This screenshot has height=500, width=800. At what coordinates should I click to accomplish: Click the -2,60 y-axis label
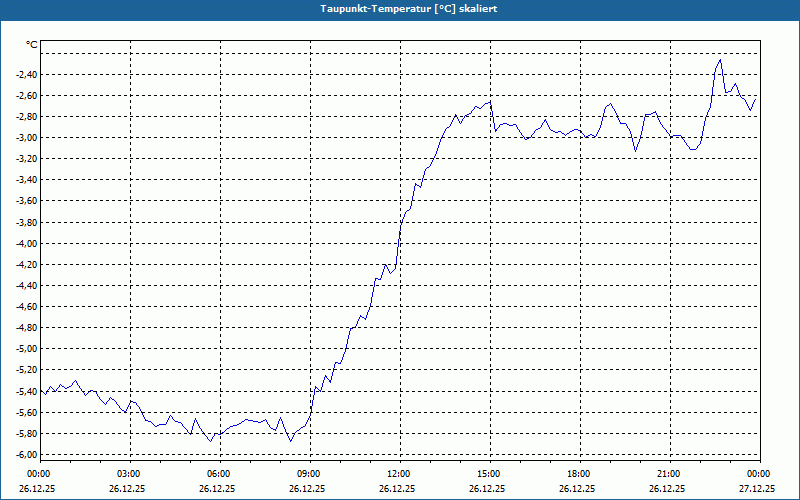click(x=26, y=95)
